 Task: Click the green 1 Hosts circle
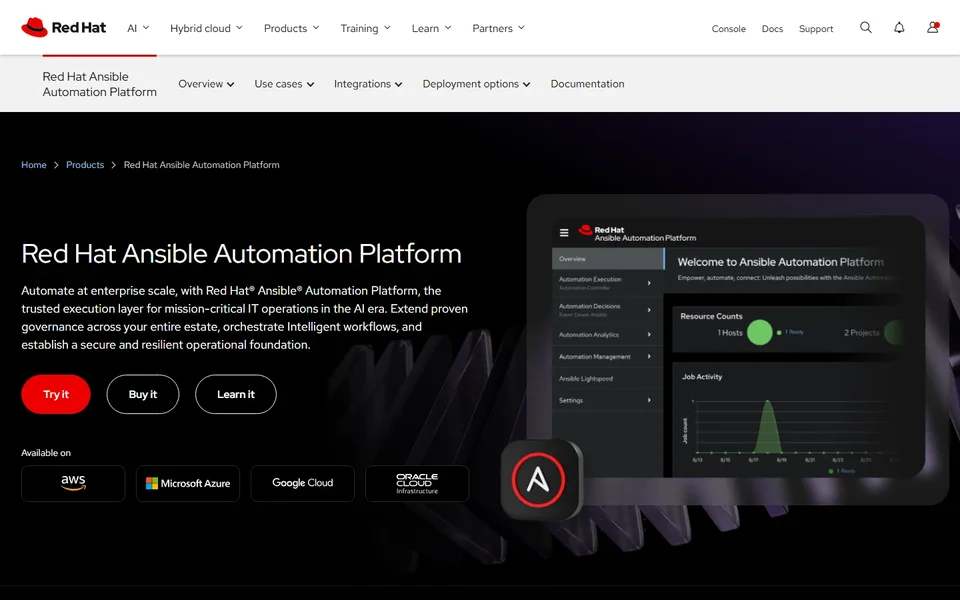point(760,332)
